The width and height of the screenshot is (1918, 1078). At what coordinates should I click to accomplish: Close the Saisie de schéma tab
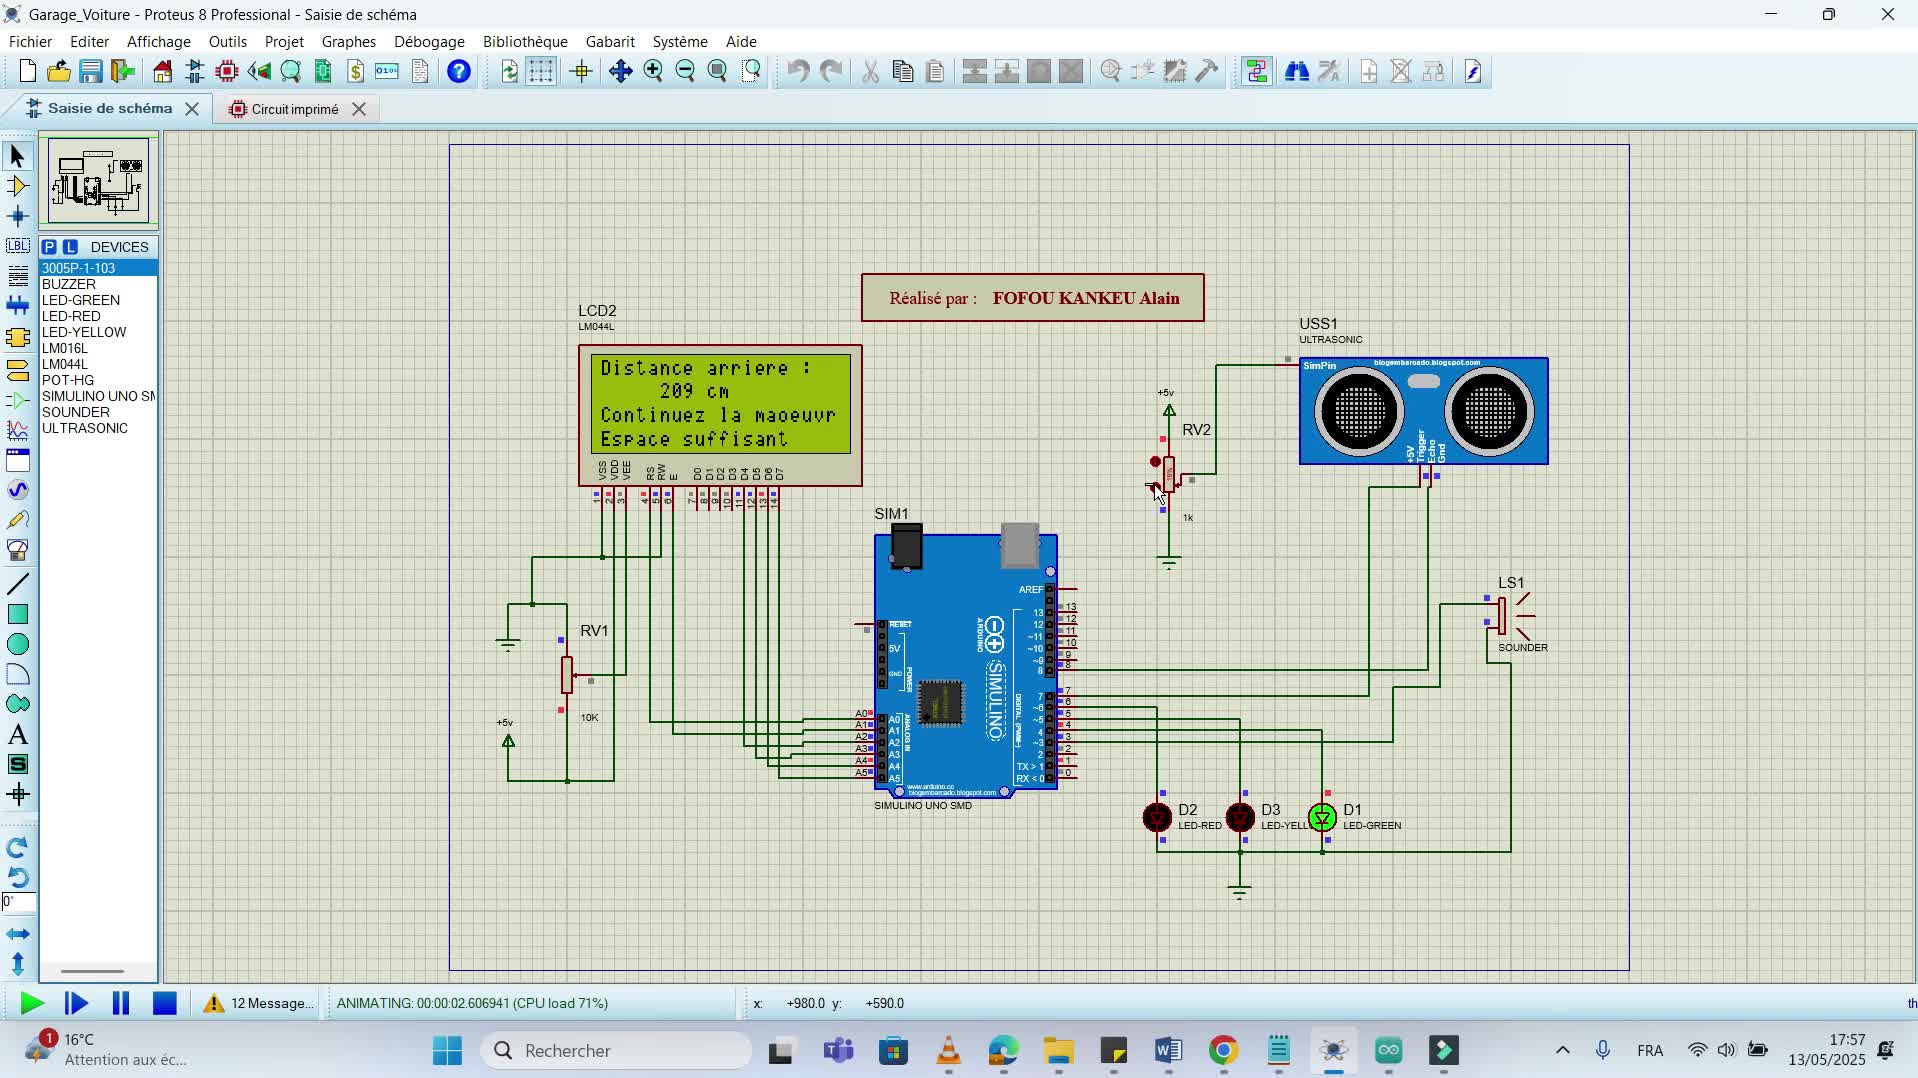click(x=192, y=108)
